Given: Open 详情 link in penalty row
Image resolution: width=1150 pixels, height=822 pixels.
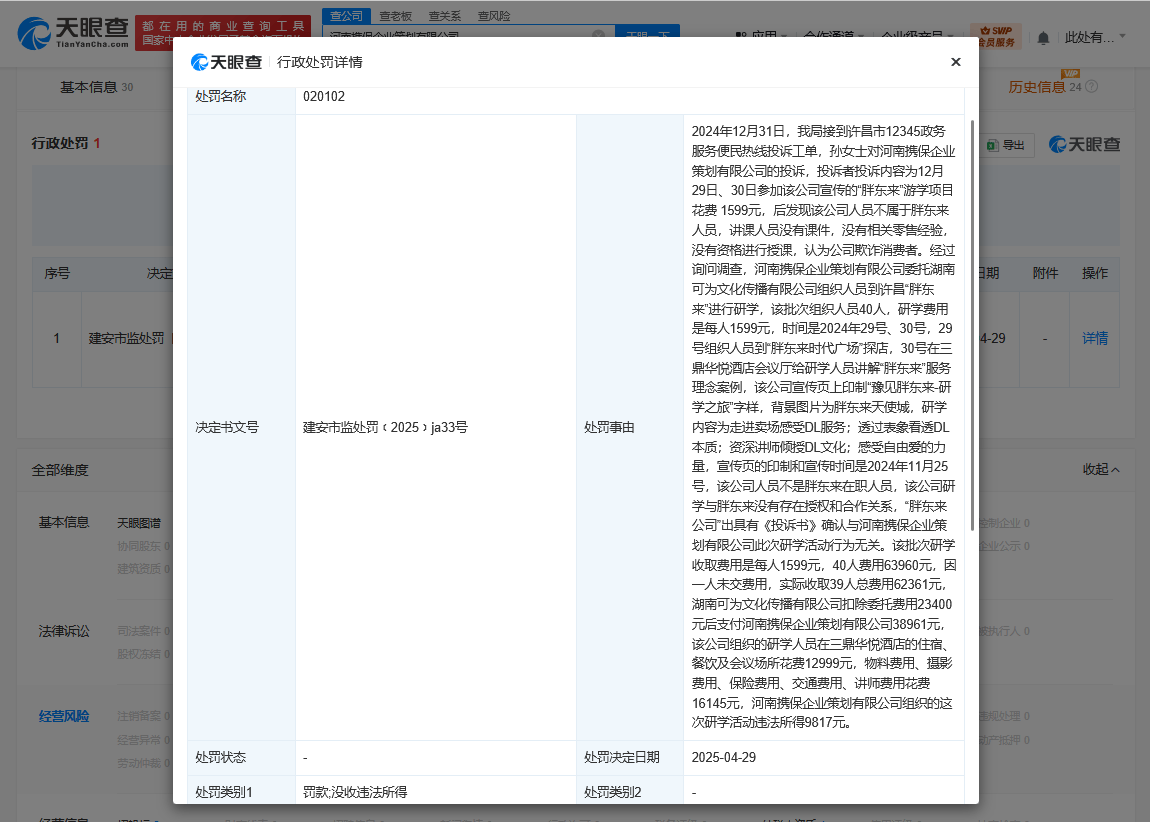Looking at the screenshot, I should (x=1094, y=338).
